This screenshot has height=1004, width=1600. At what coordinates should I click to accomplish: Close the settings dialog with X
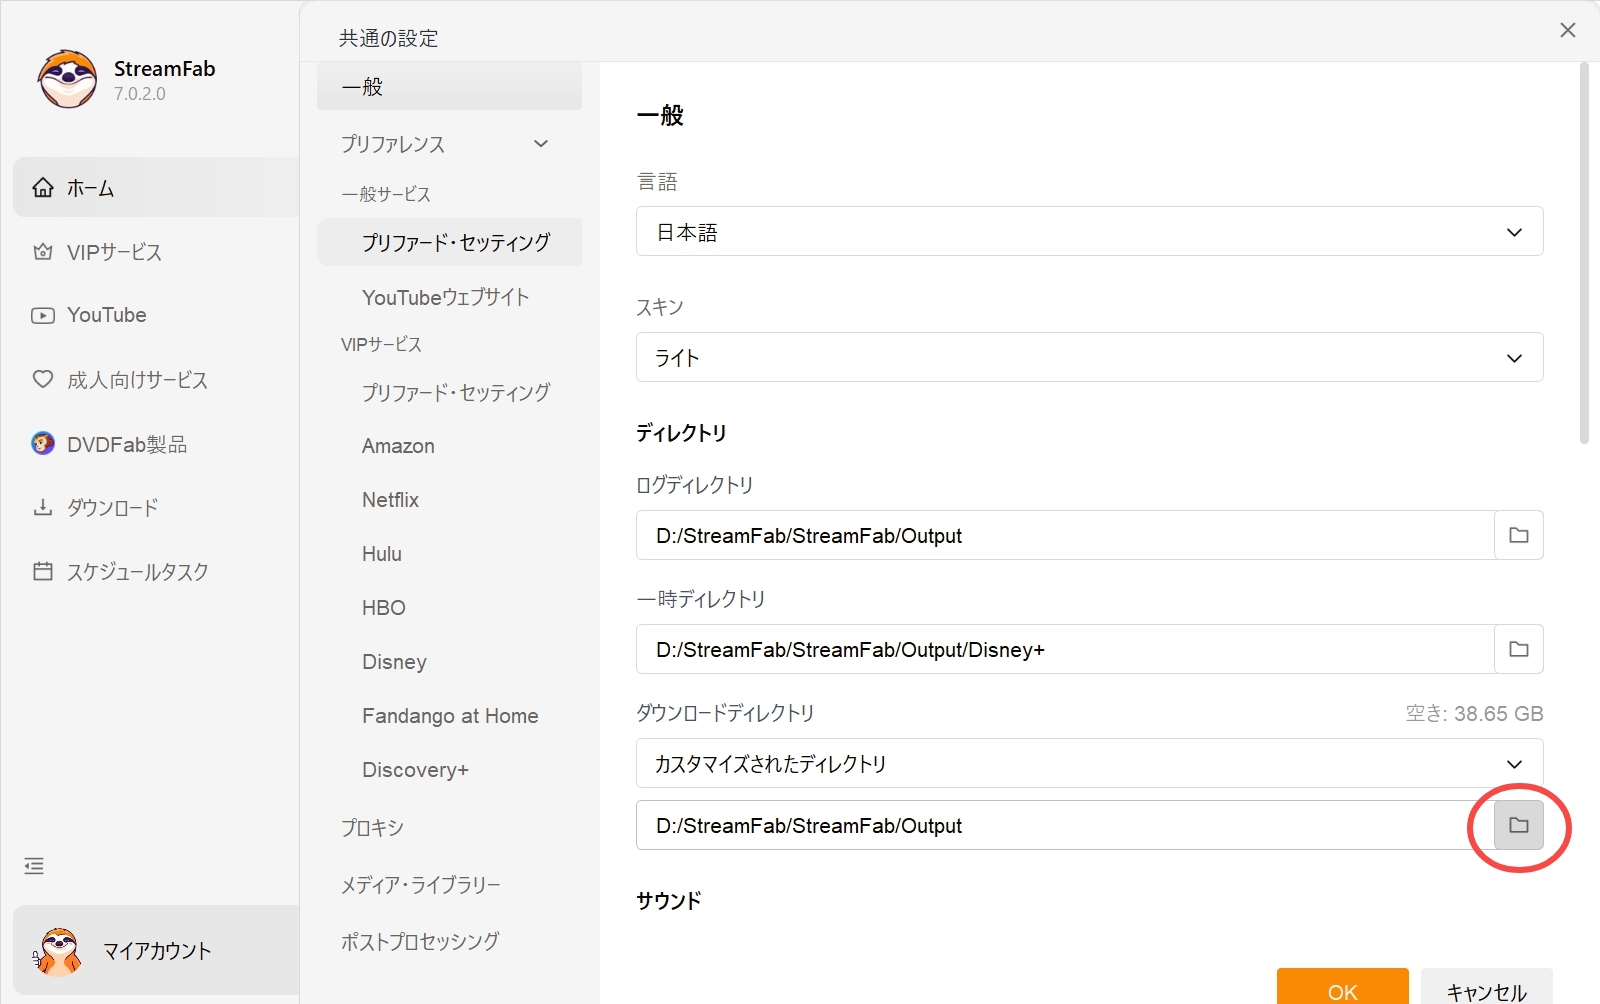click(x=1567, y=30)
